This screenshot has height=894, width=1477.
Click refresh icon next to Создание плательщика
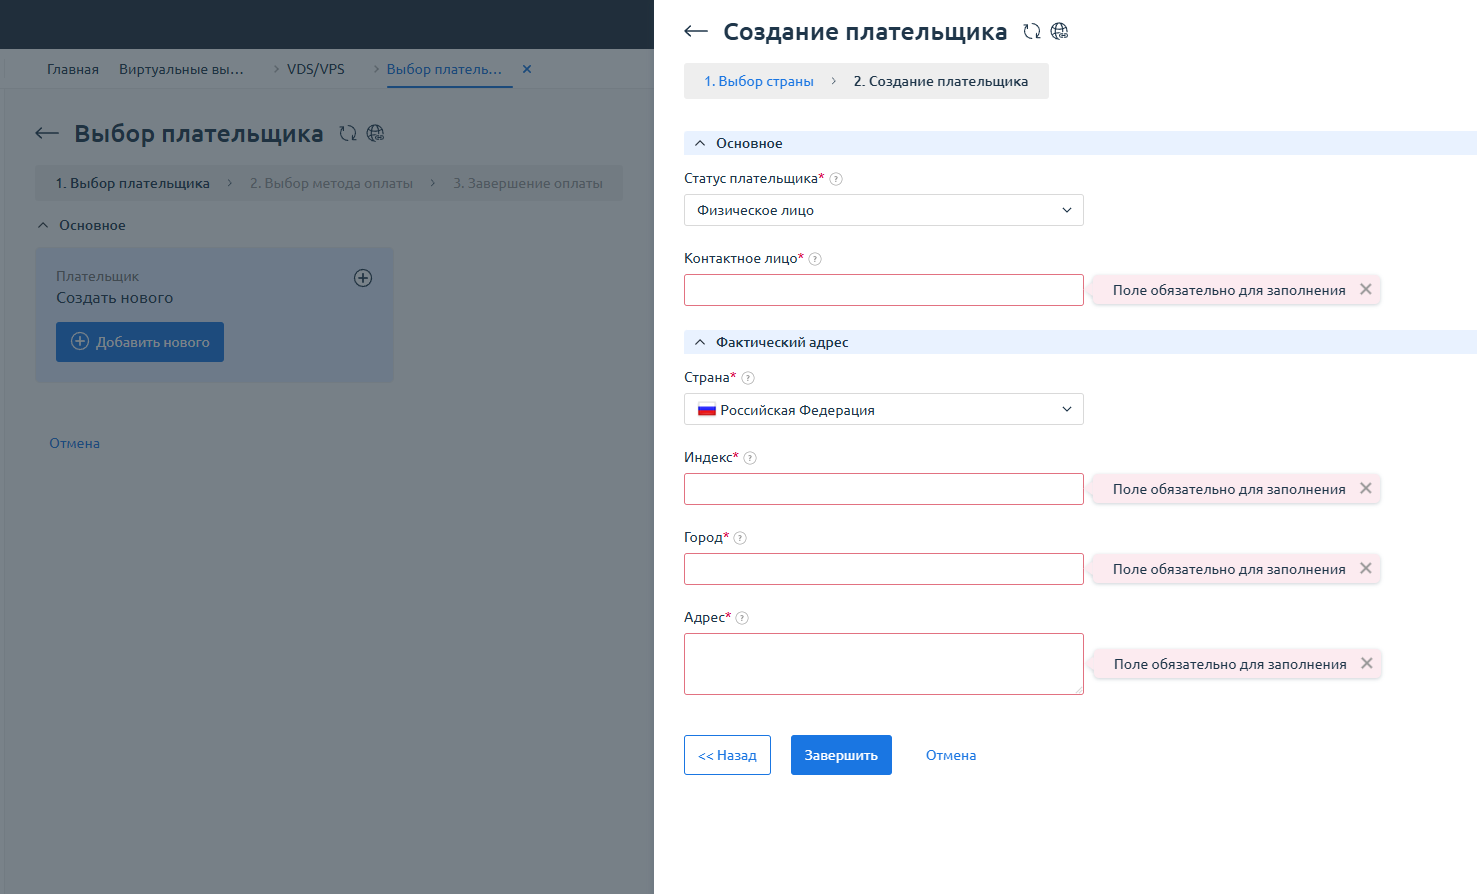[1032, 32]
